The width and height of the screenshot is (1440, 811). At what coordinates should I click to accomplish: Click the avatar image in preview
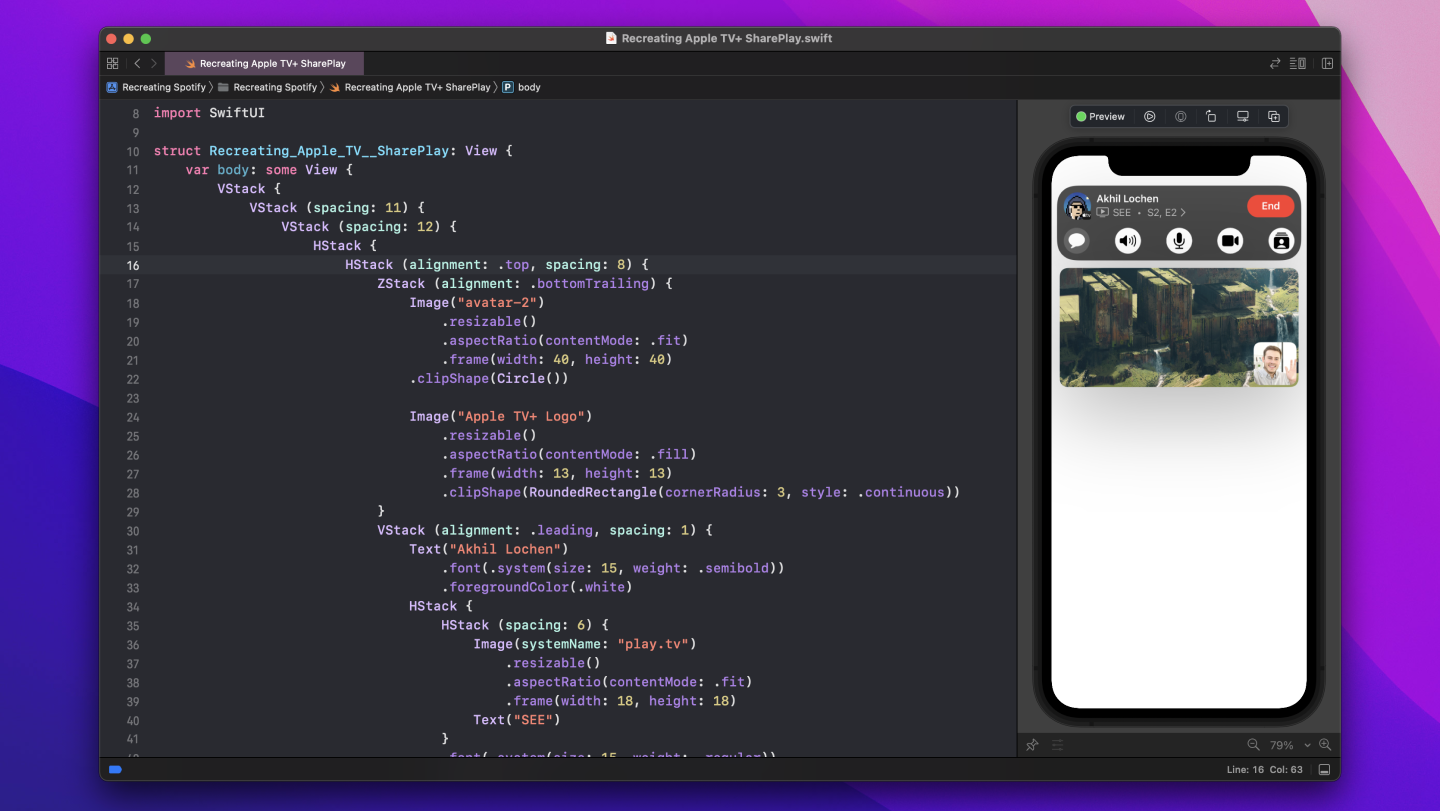coord(1077,207)
